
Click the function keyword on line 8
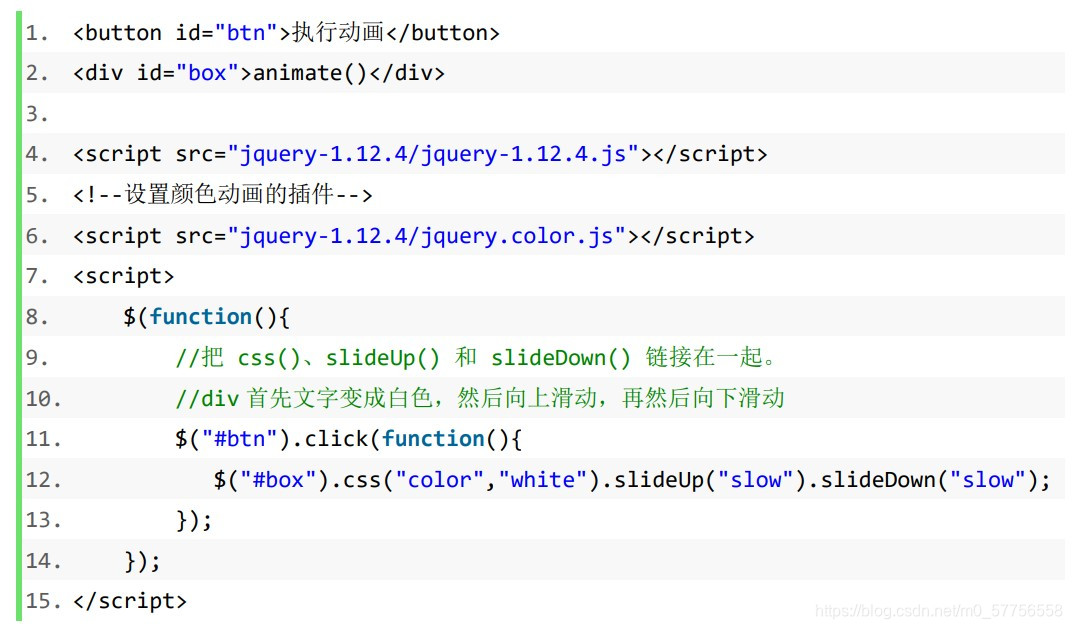pyautogui.click(x=200, y=317)
